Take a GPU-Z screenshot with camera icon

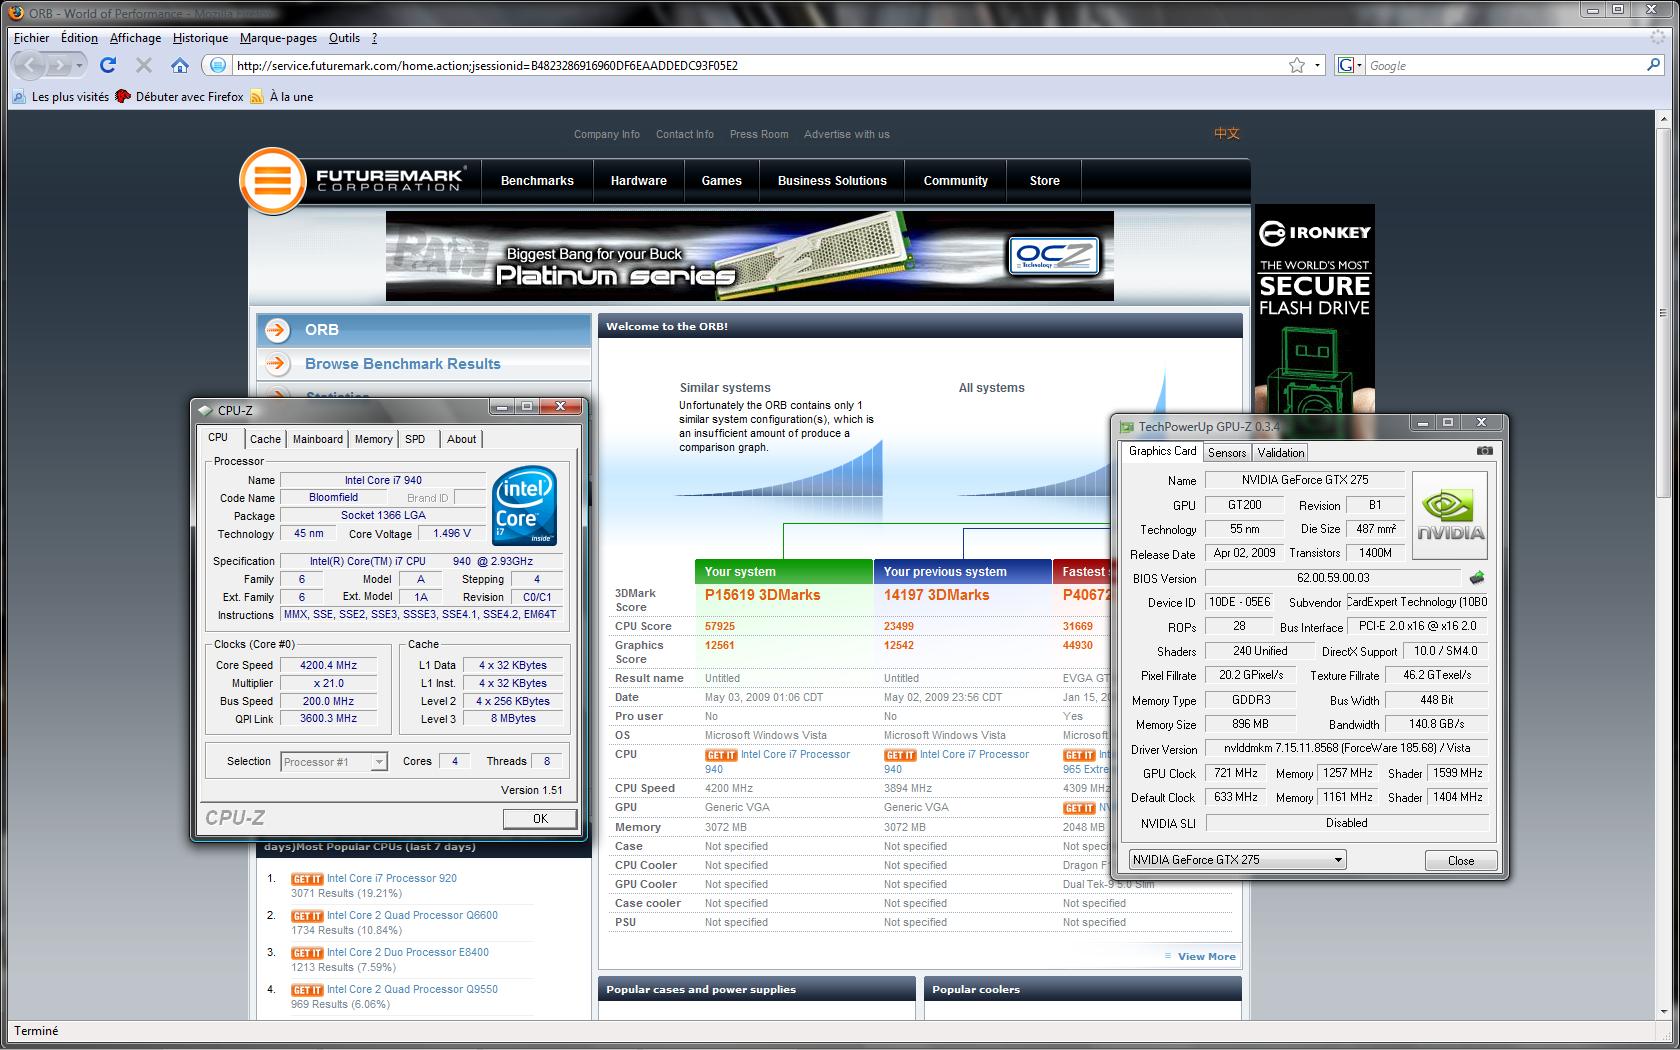point(1485,451)
